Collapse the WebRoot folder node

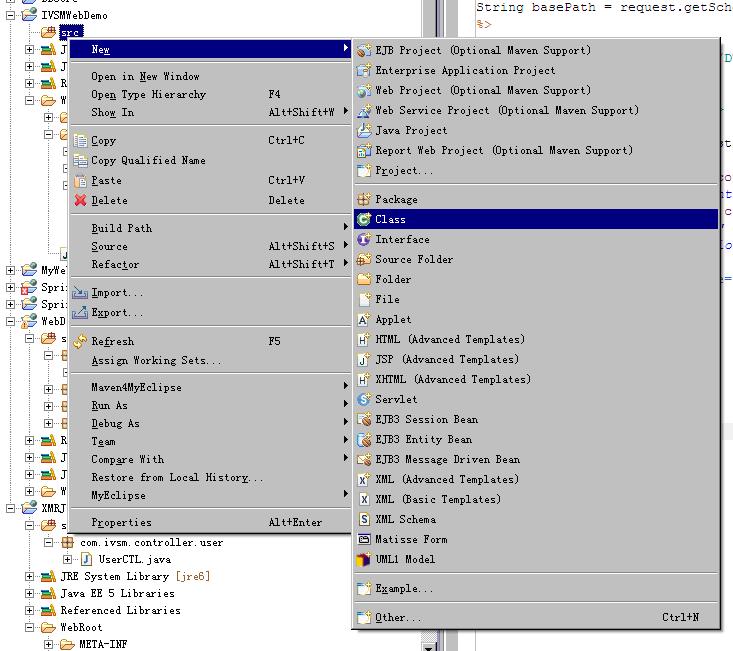point(29,627)
